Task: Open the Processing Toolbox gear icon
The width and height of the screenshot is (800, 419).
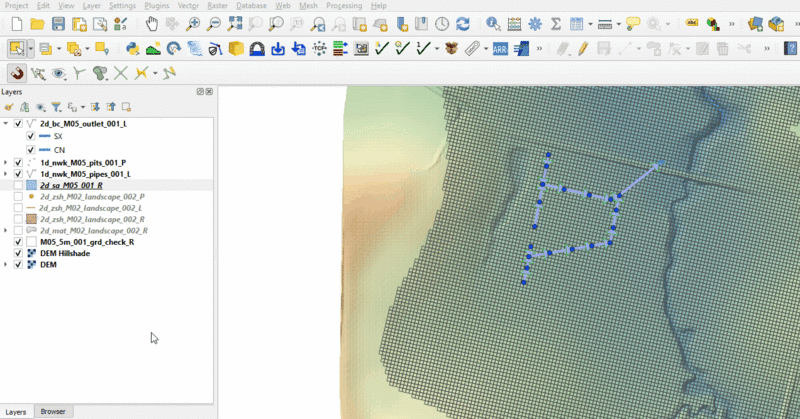Action: pos(535,23)
